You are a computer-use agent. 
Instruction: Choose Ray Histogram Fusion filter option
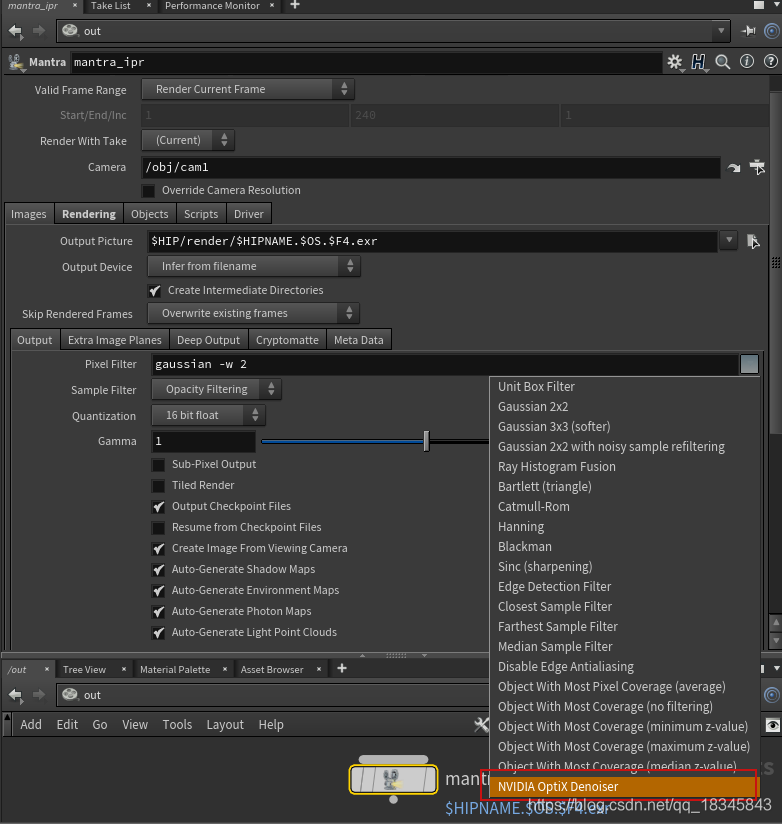click(x=624, y=467)
